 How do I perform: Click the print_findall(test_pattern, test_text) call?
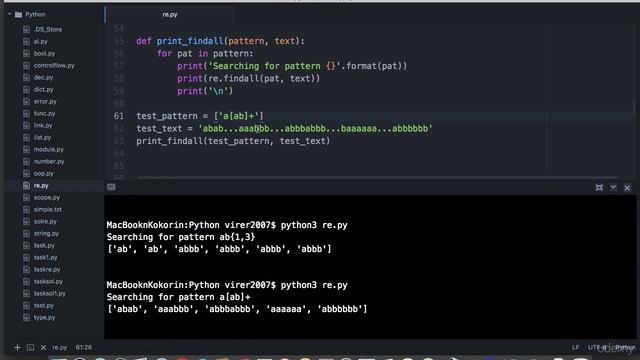point(233,141)
